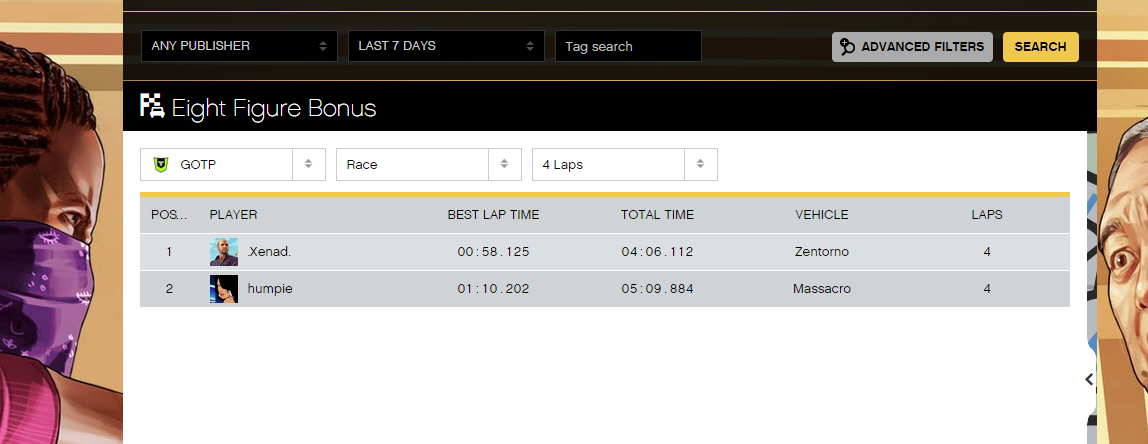Image resolution: width=1148 pixels, height=444 pixels.
Task: Open the LAST 7 DAYS dropdown
Action: pyautogui.click(x=446, y=46)
